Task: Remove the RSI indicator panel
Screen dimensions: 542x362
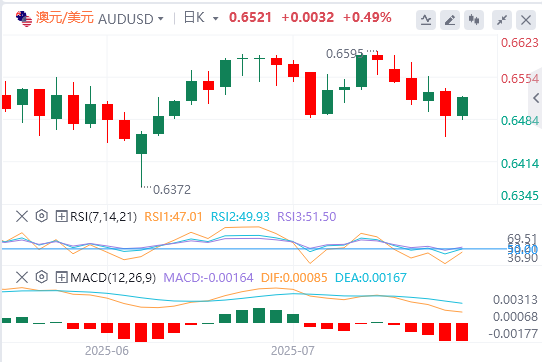Action: 22,217
